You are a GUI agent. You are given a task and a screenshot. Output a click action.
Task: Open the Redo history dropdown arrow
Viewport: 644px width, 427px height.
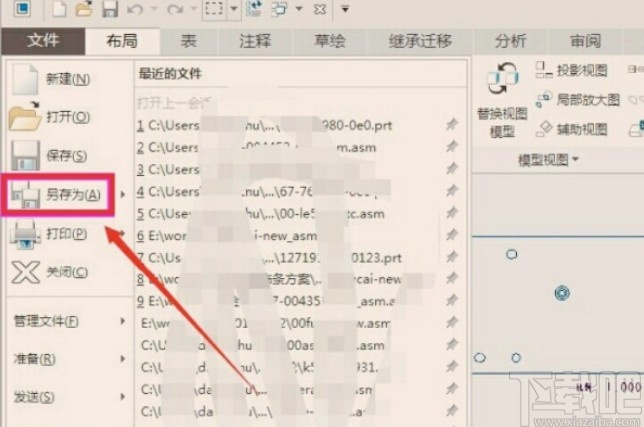194,9
